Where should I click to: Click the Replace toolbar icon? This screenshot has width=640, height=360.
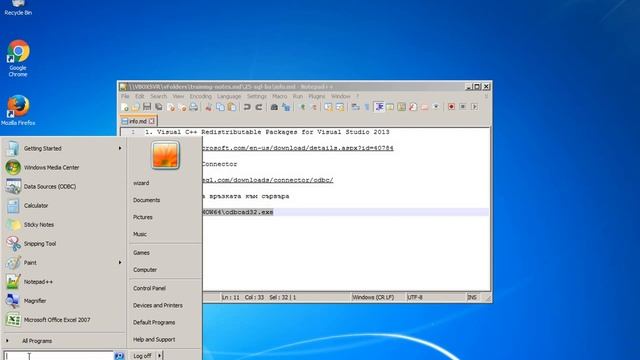tap(286, 107)
